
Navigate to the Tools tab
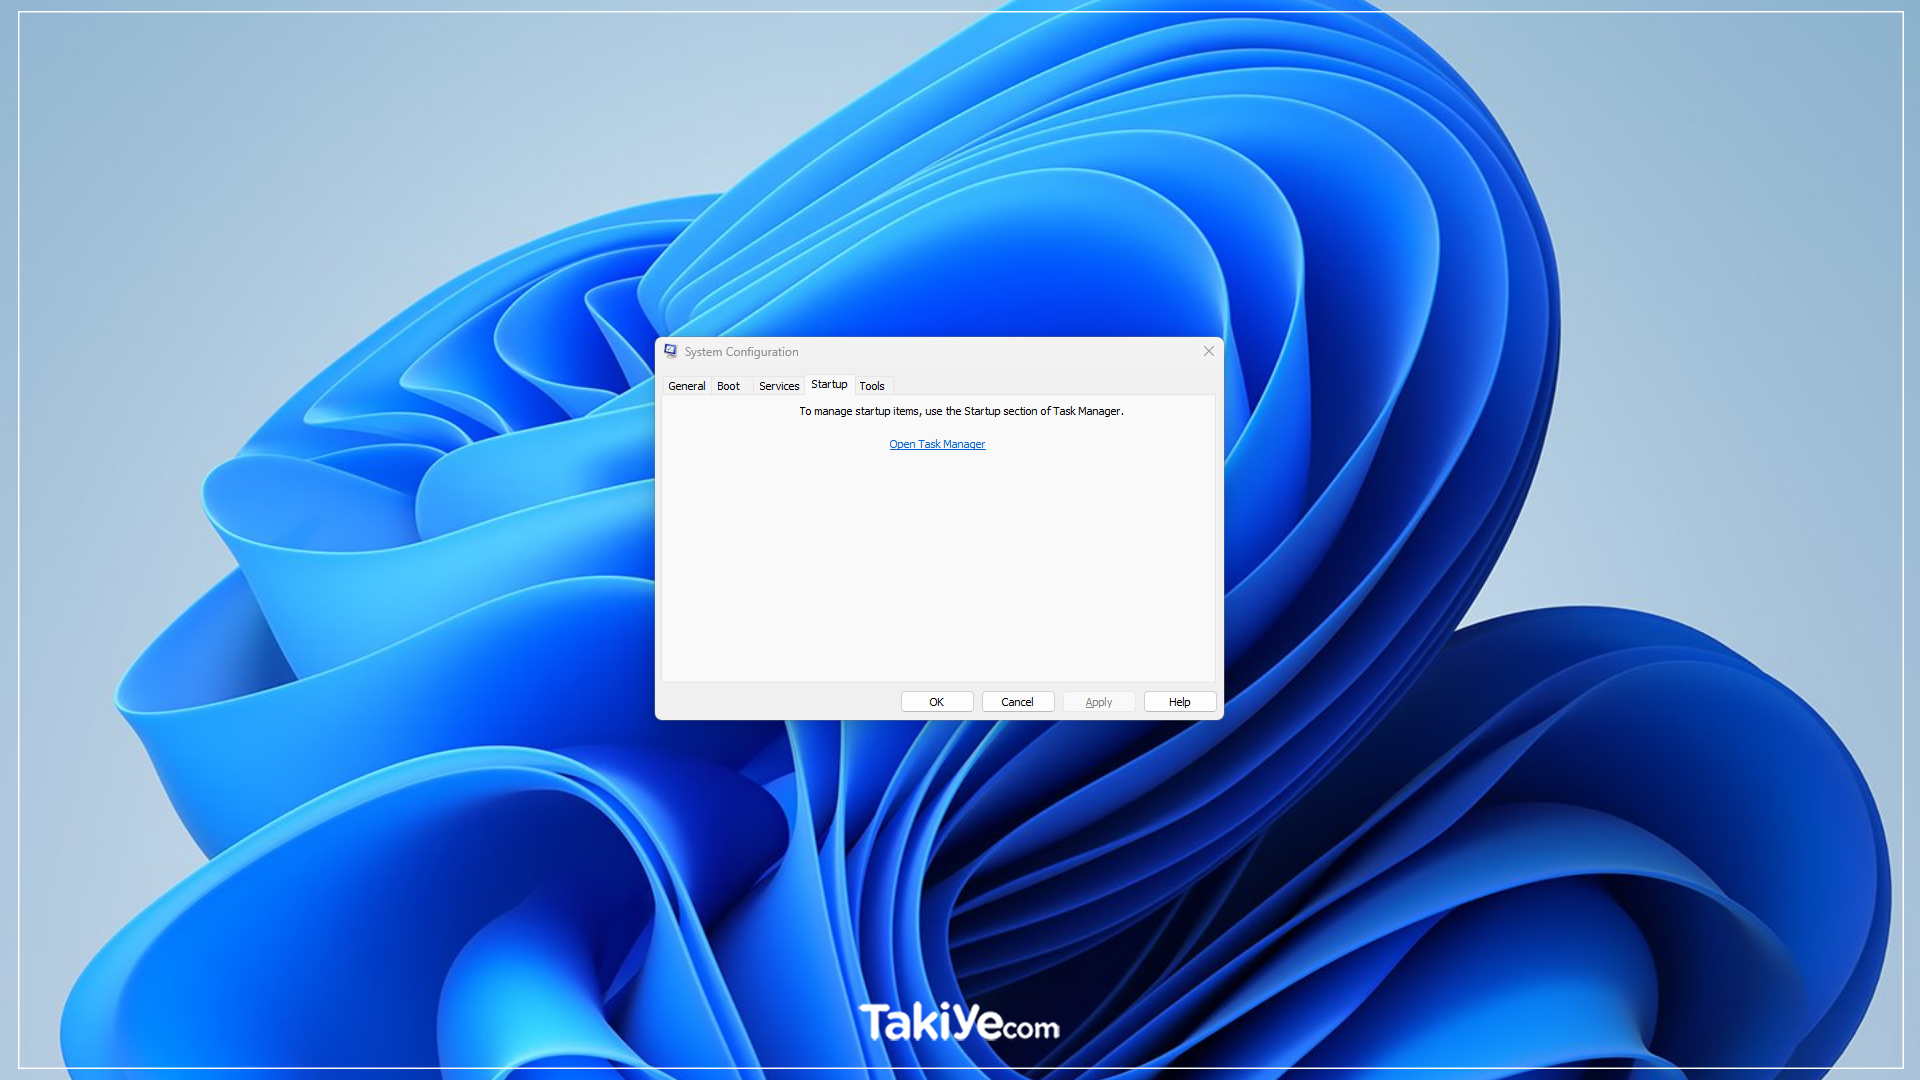coord(872,385)
